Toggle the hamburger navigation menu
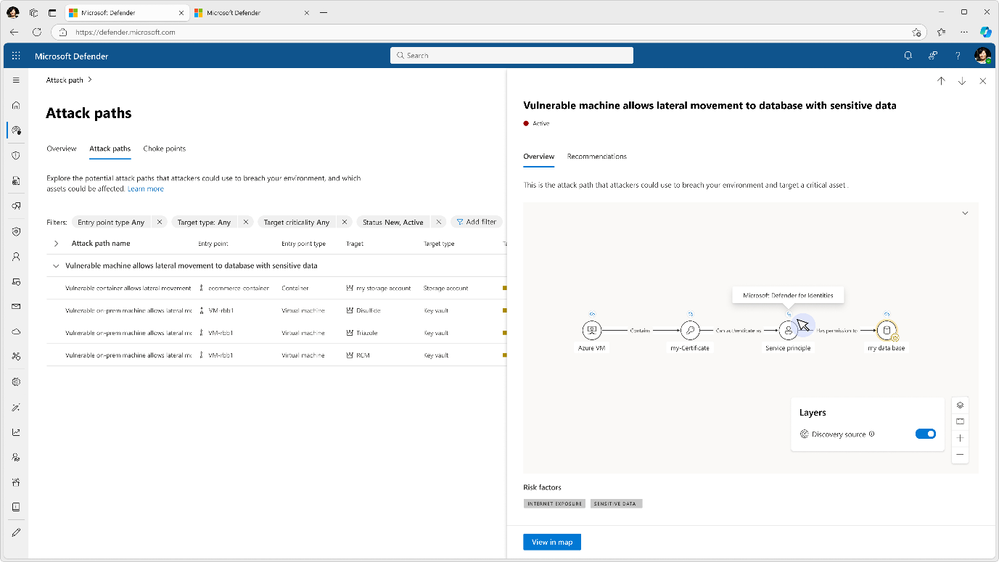The height and width of the screenshot is (562, 999). pos(16,80)
